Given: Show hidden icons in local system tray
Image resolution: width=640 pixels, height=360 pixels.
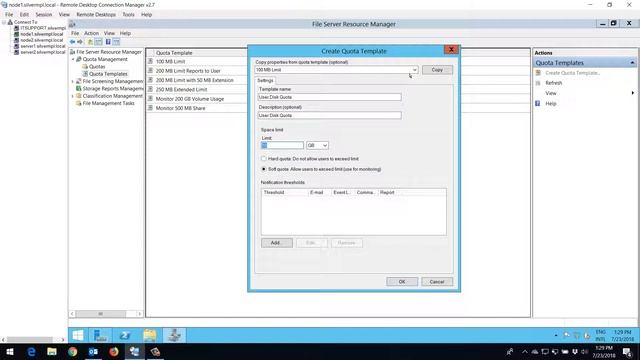Looking at the screenshot, I should [524, 351].
